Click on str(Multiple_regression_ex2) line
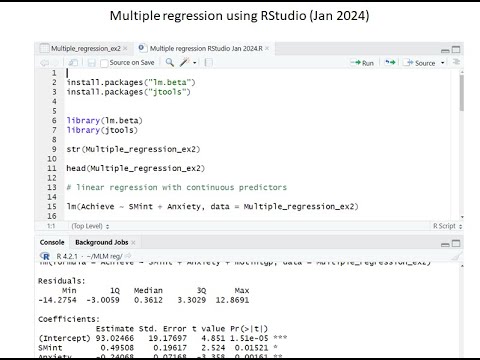480x360 pixels. click(x=133, y=149)
